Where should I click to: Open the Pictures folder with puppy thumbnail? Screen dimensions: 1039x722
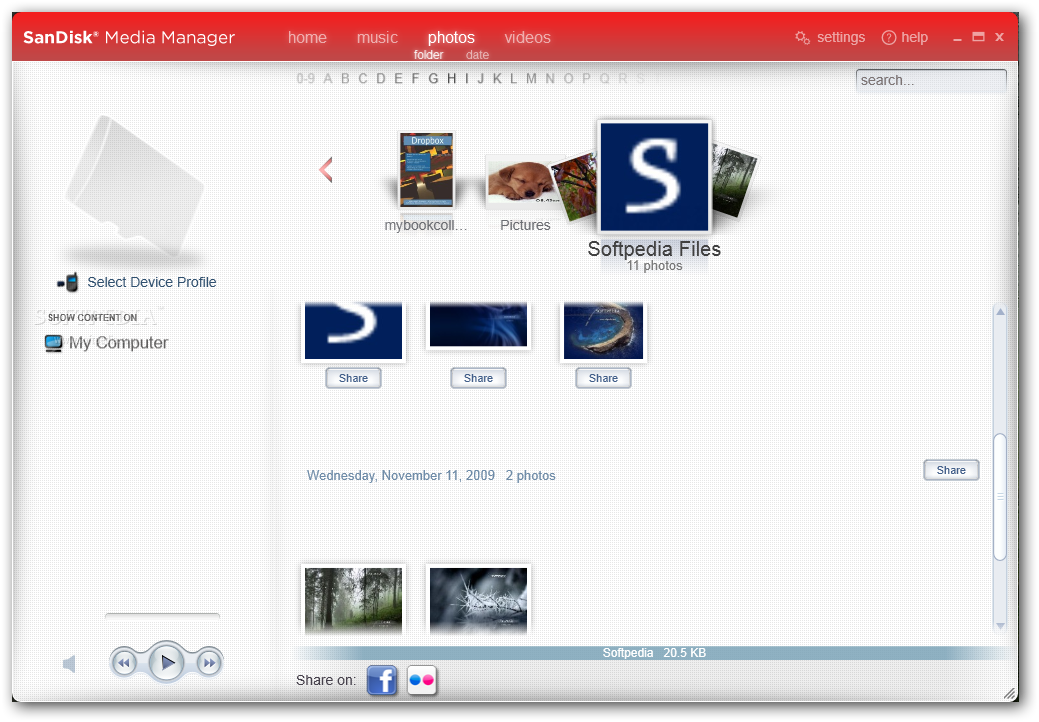(520, 181)
